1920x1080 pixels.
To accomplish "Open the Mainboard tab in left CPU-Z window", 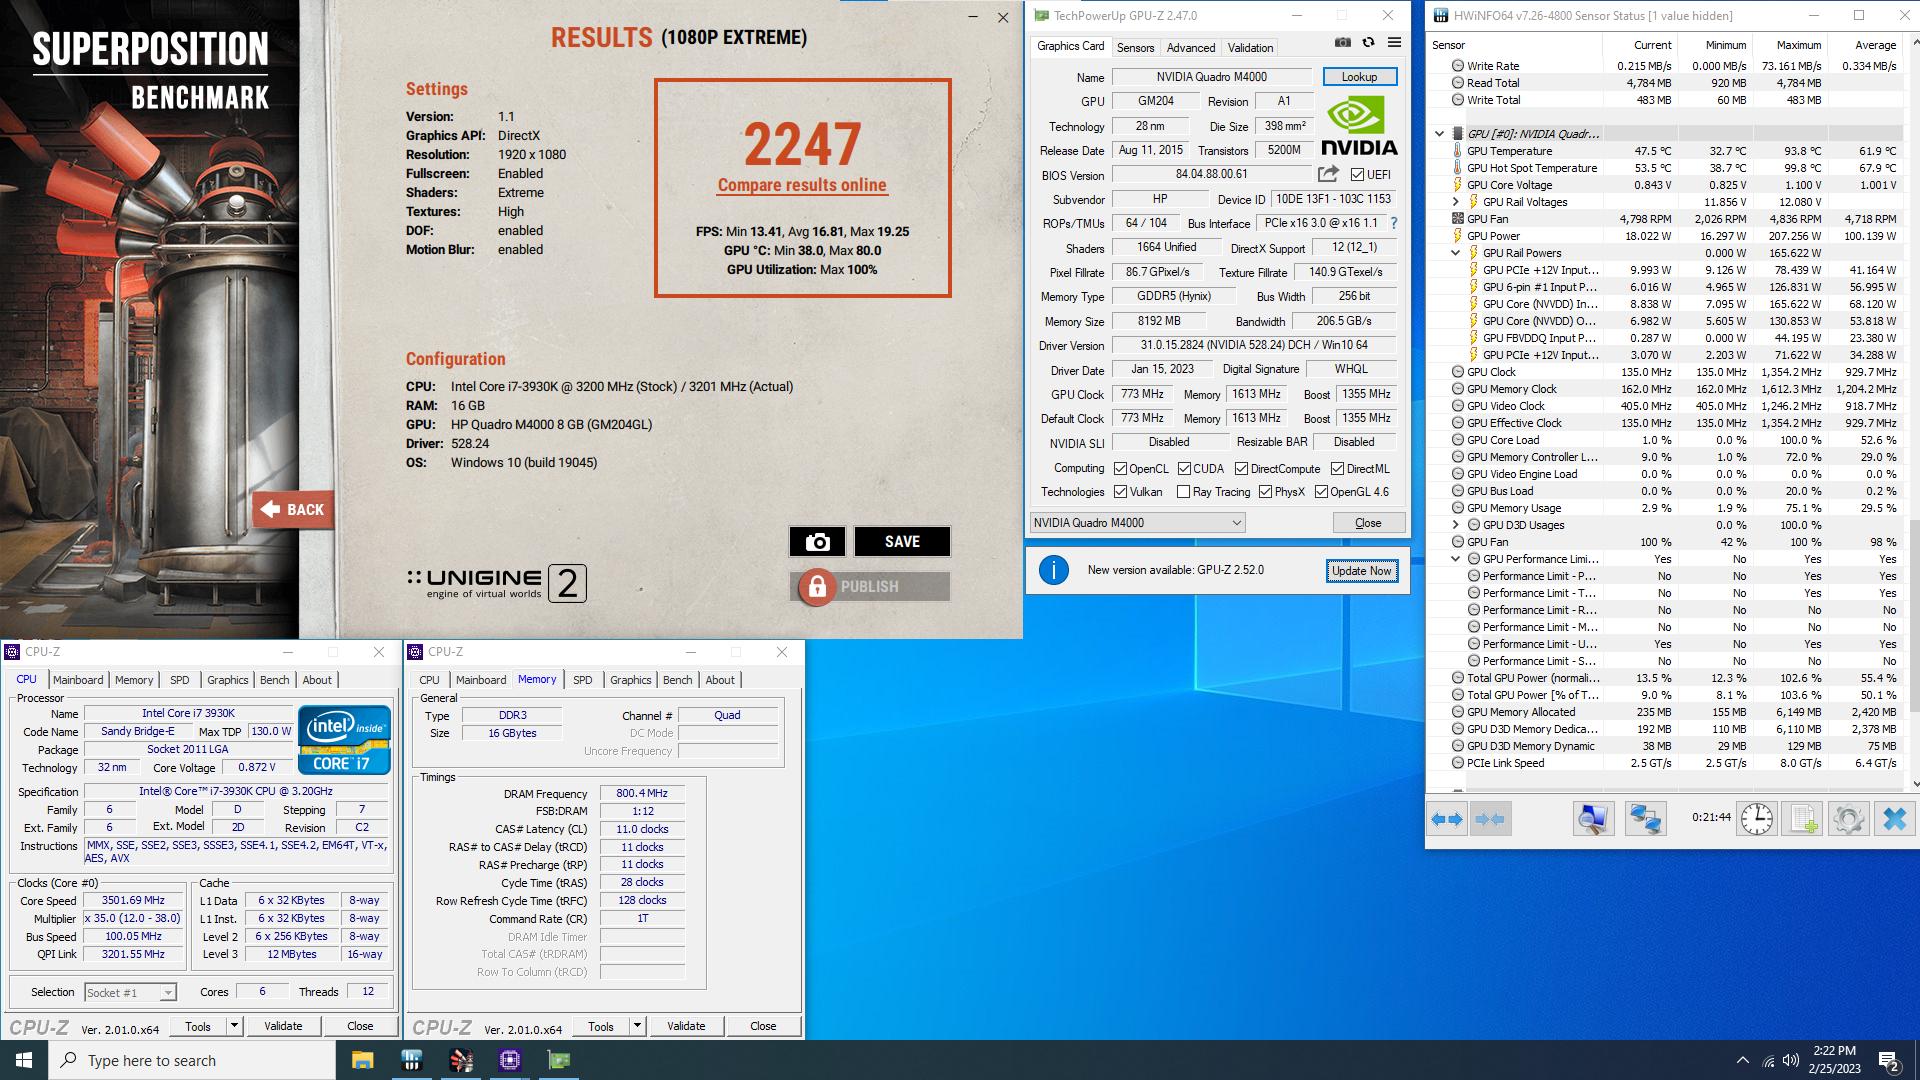I will click(x=78, y=680).
